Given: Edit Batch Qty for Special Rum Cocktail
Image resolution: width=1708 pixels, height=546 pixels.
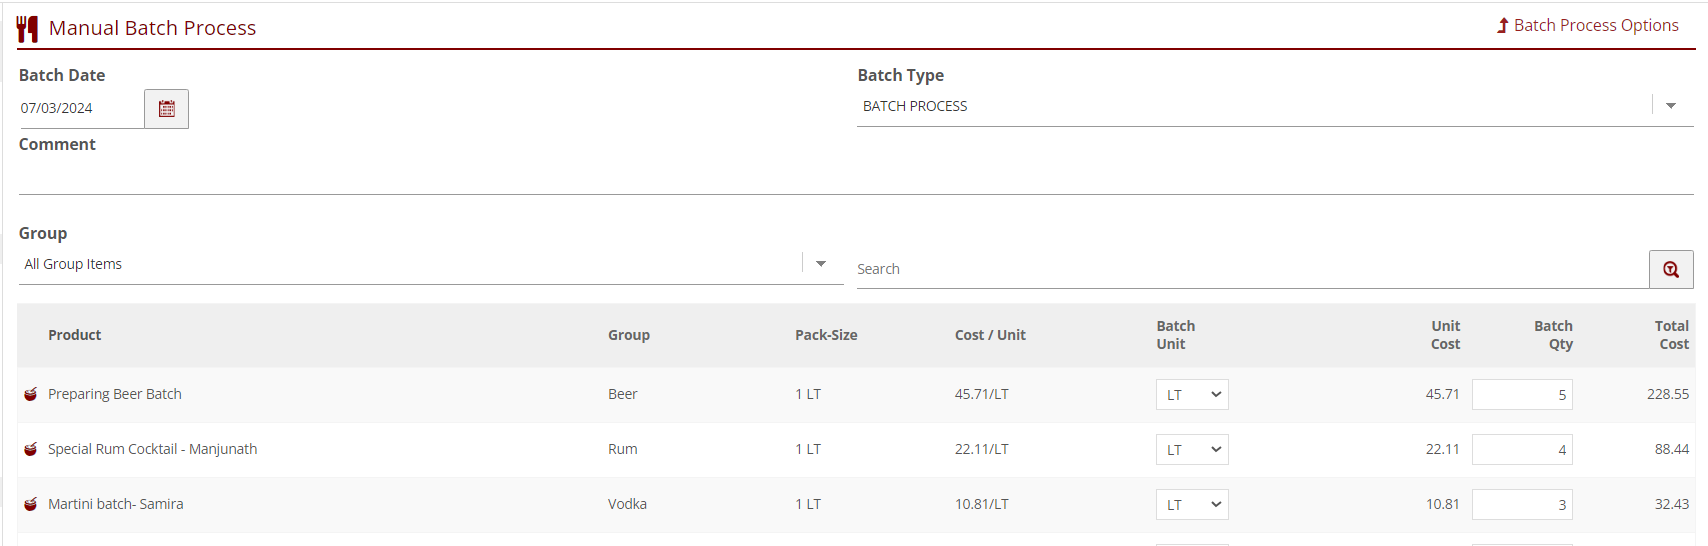Looking at the screenshot, I should click(1521, 450).
